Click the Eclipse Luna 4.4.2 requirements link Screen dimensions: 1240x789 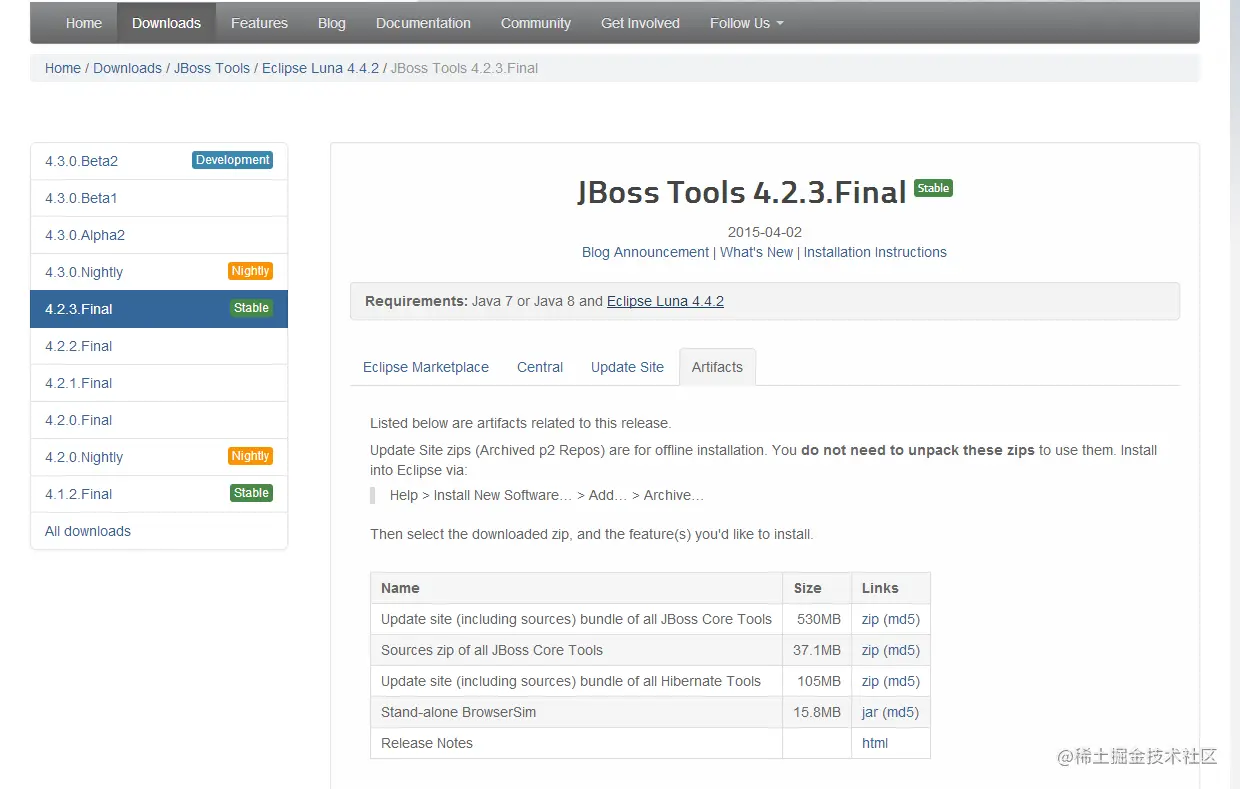point(665,301)
